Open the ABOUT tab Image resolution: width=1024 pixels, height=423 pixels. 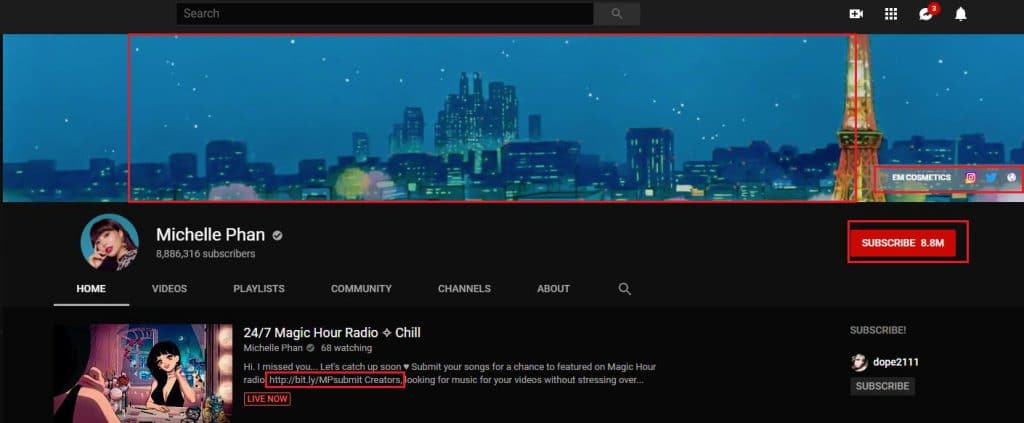point(553,289)
